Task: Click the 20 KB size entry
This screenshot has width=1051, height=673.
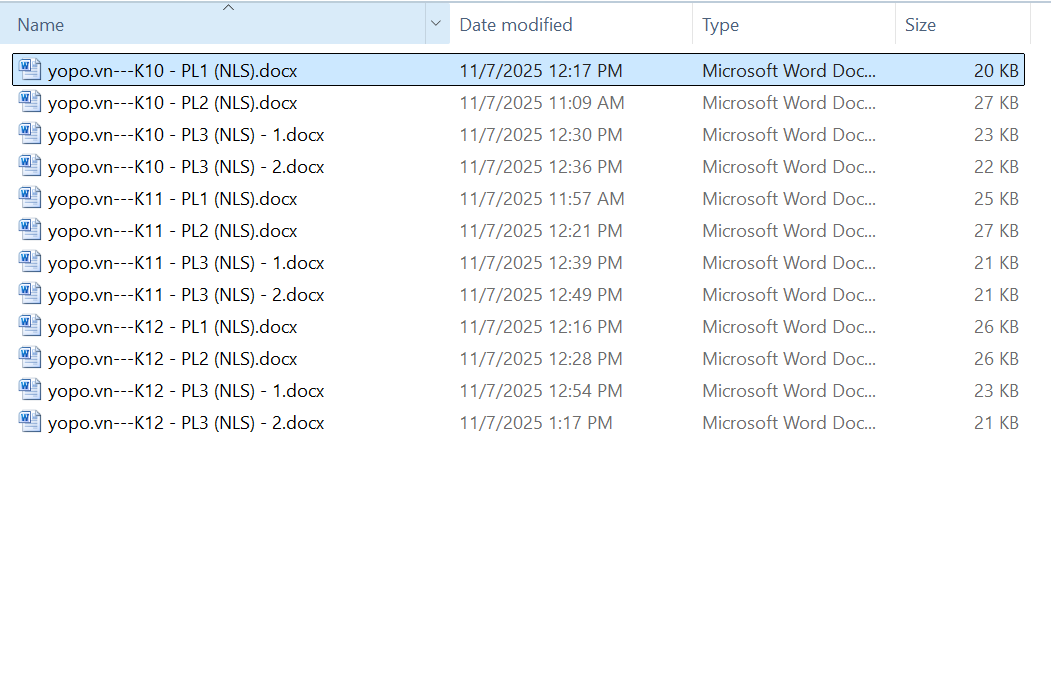Action: point(996,71)
